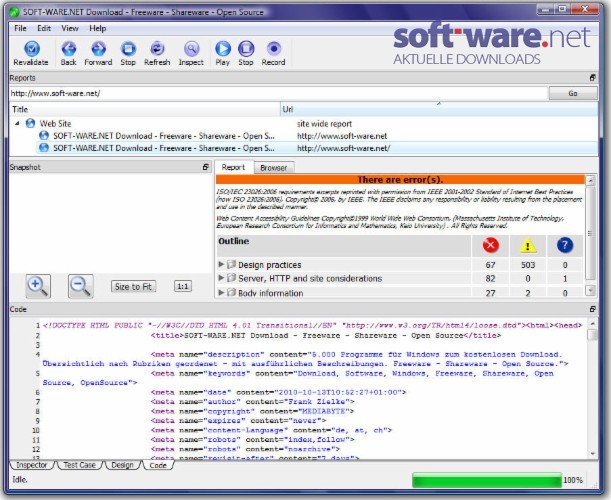Click the Size to Fit button
This screenshot has width=611, height=500.
tap(133, 286)
